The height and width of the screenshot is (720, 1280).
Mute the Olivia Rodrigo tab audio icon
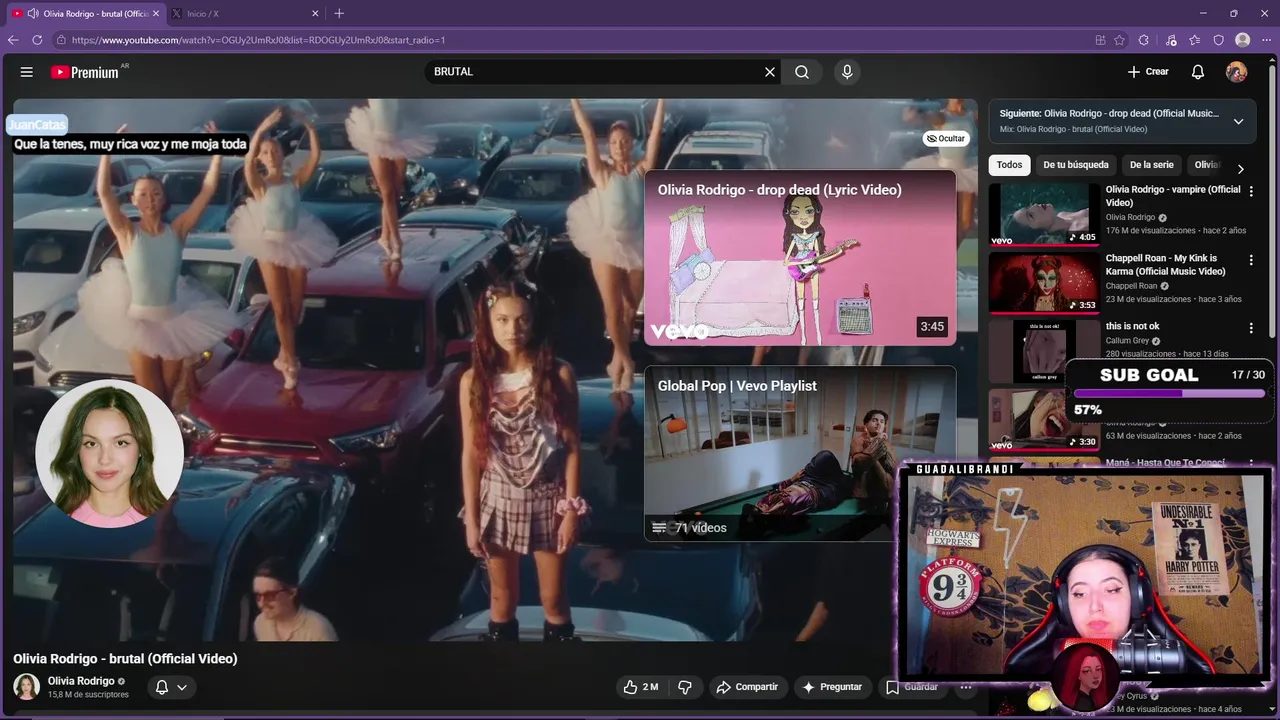tap(33, 13)
